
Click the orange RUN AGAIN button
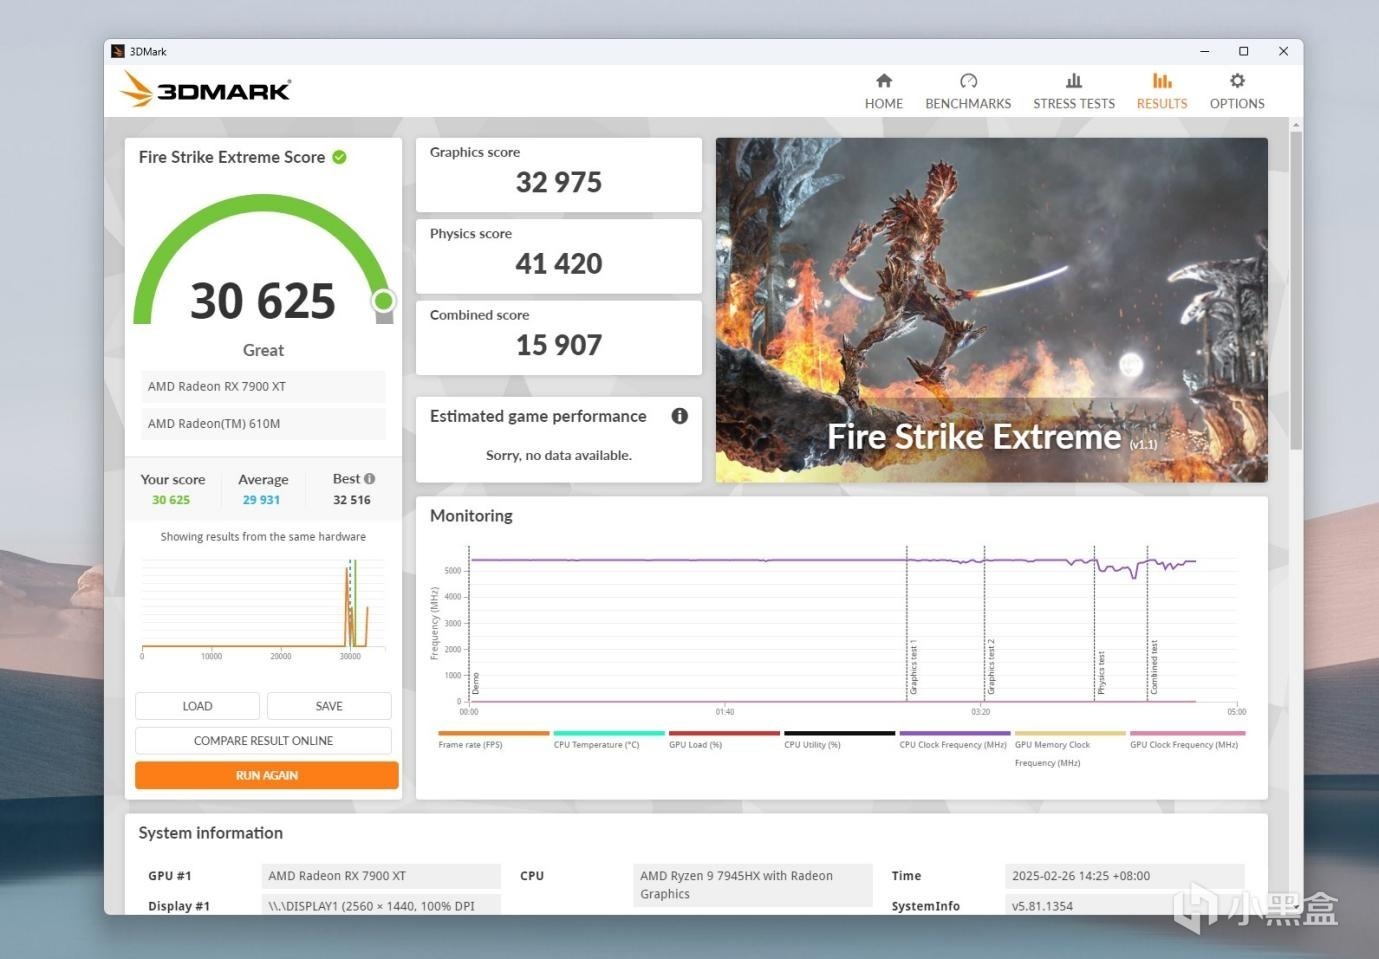[267, 775]
